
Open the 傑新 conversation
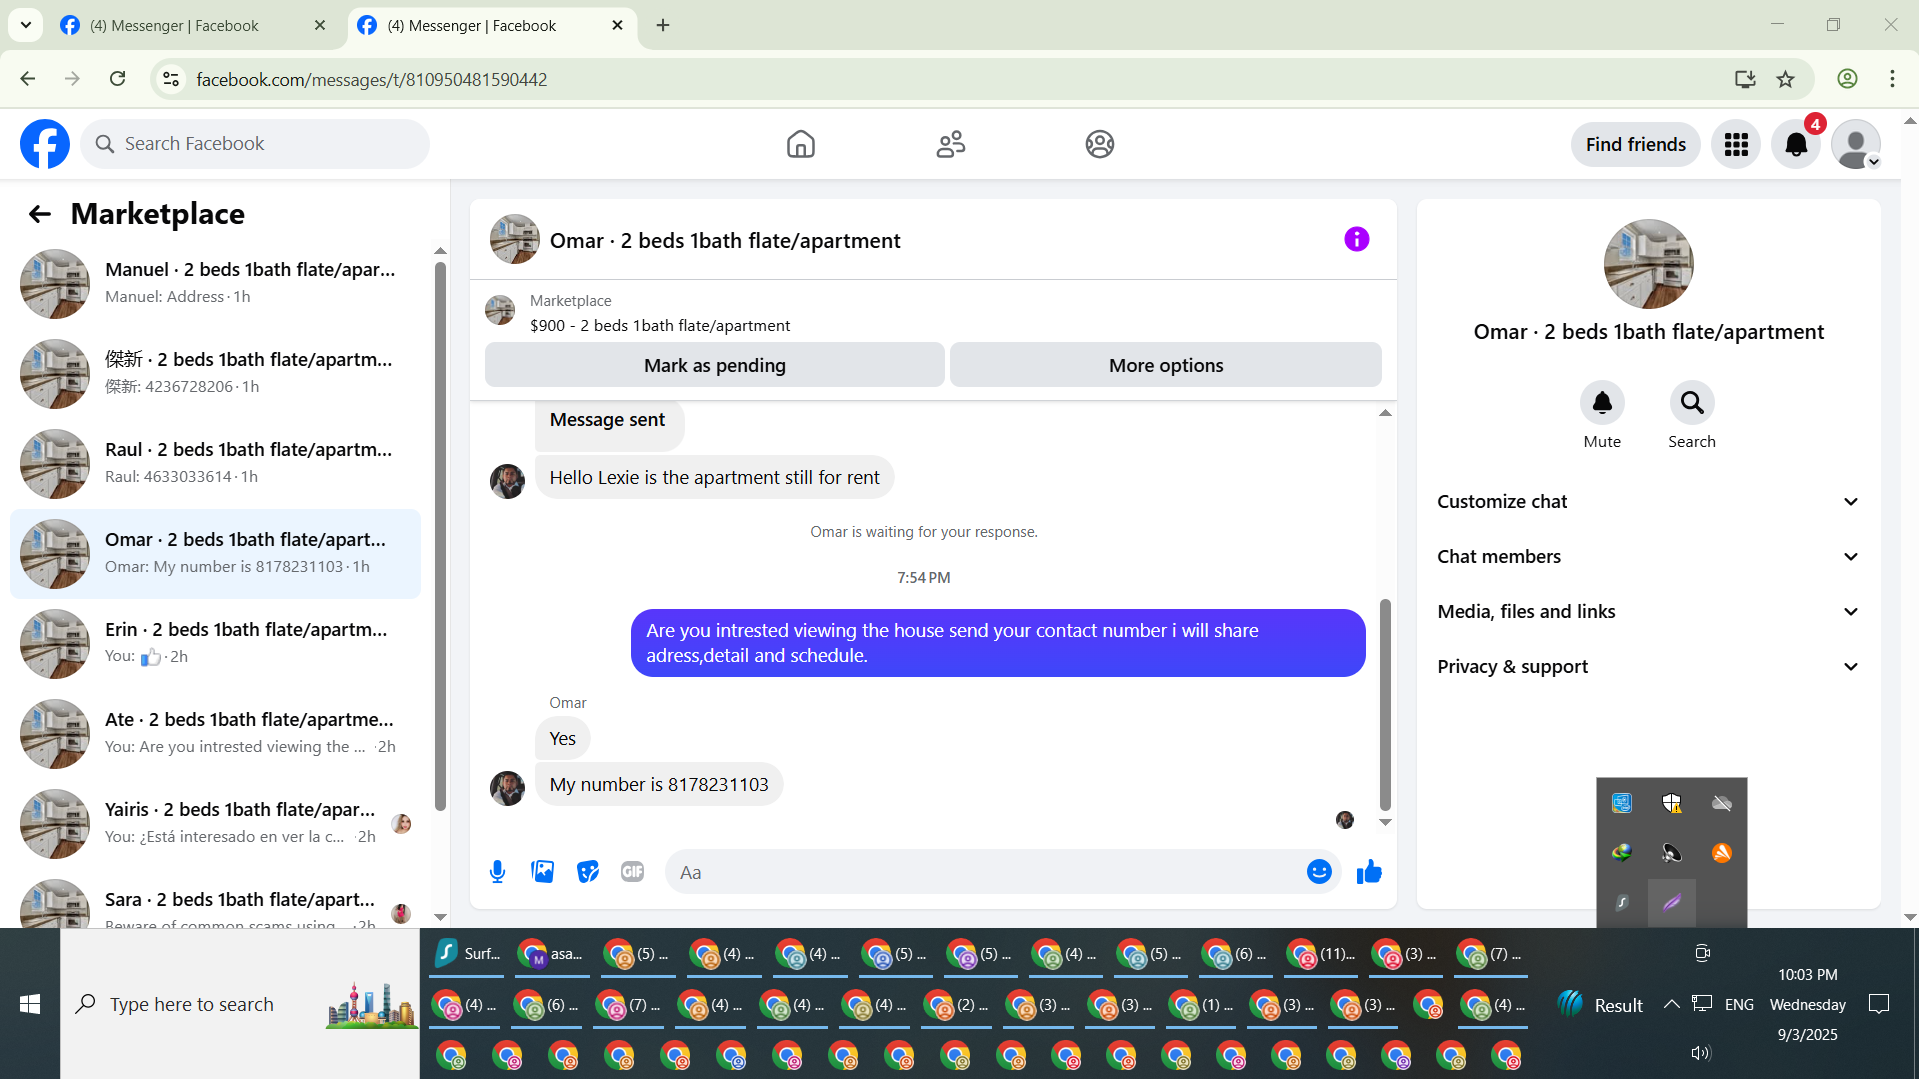215,374
